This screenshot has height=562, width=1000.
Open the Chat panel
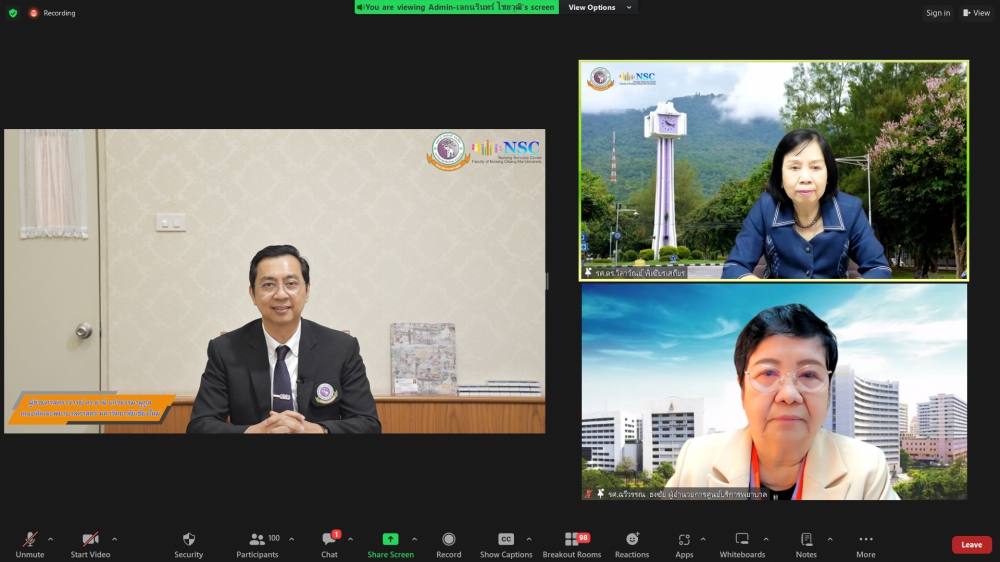329,540
